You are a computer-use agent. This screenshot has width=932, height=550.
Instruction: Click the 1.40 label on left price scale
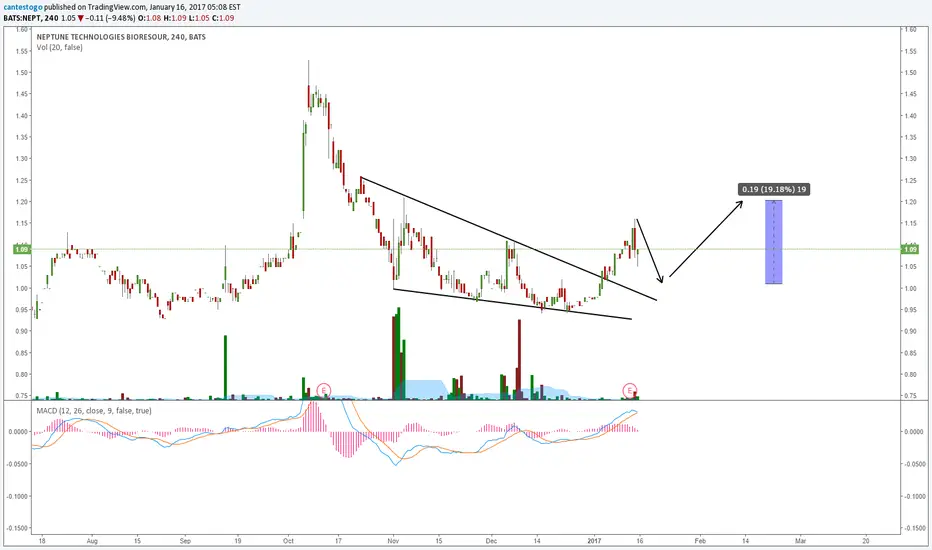coord(22,116)
